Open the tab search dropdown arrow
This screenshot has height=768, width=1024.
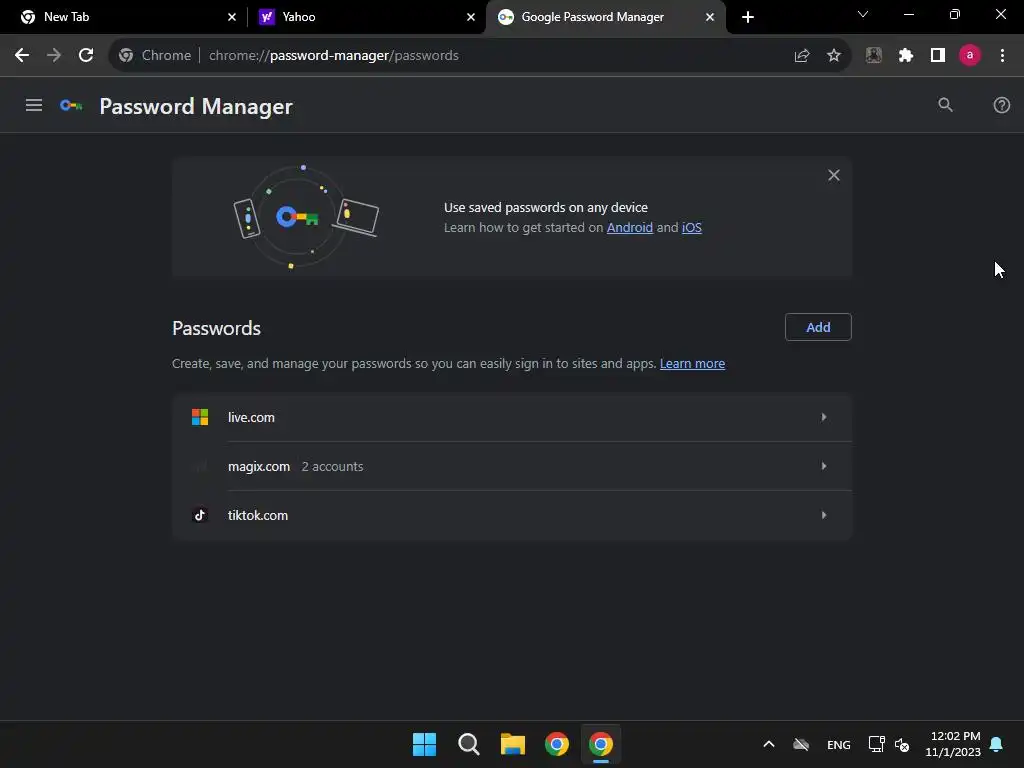[863, 14]
